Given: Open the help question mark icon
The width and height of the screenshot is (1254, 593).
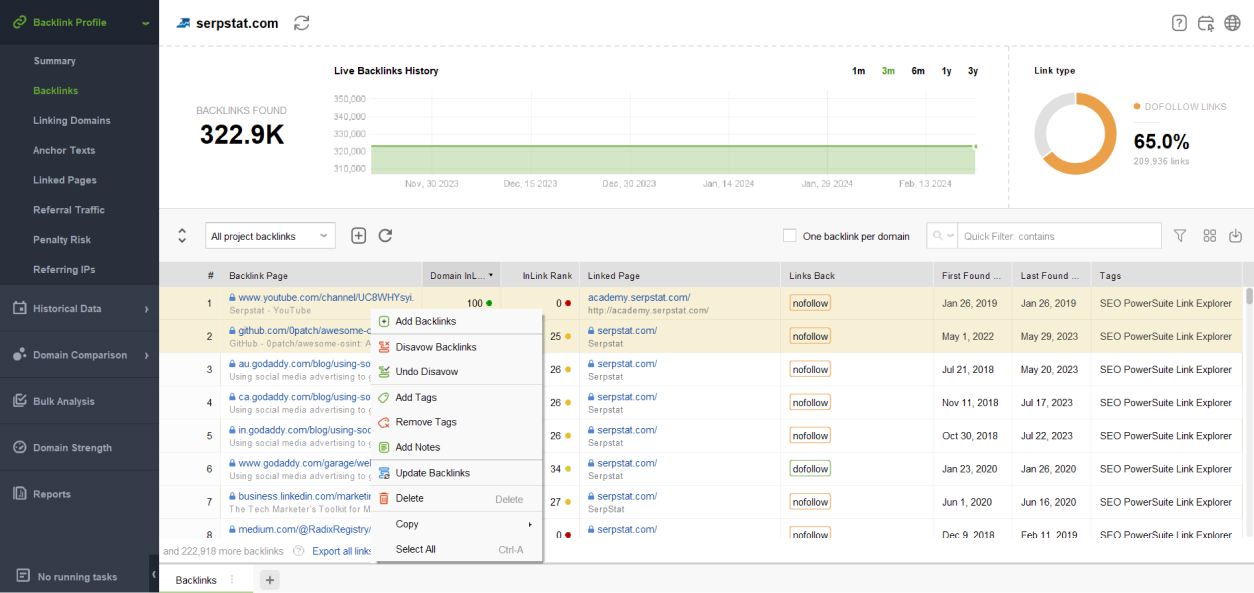Looking at the screenshot, I should (1180, 23).
